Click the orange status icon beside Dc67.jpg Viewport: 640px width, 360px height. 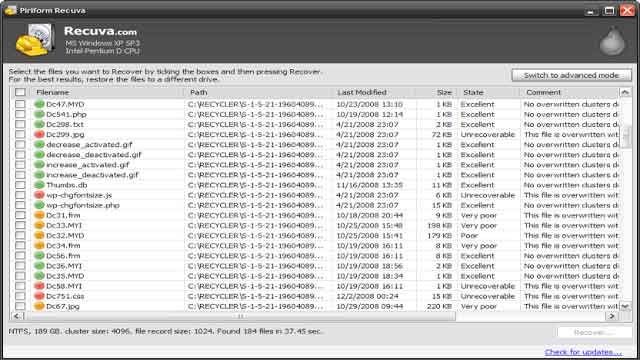coord(39,306)
